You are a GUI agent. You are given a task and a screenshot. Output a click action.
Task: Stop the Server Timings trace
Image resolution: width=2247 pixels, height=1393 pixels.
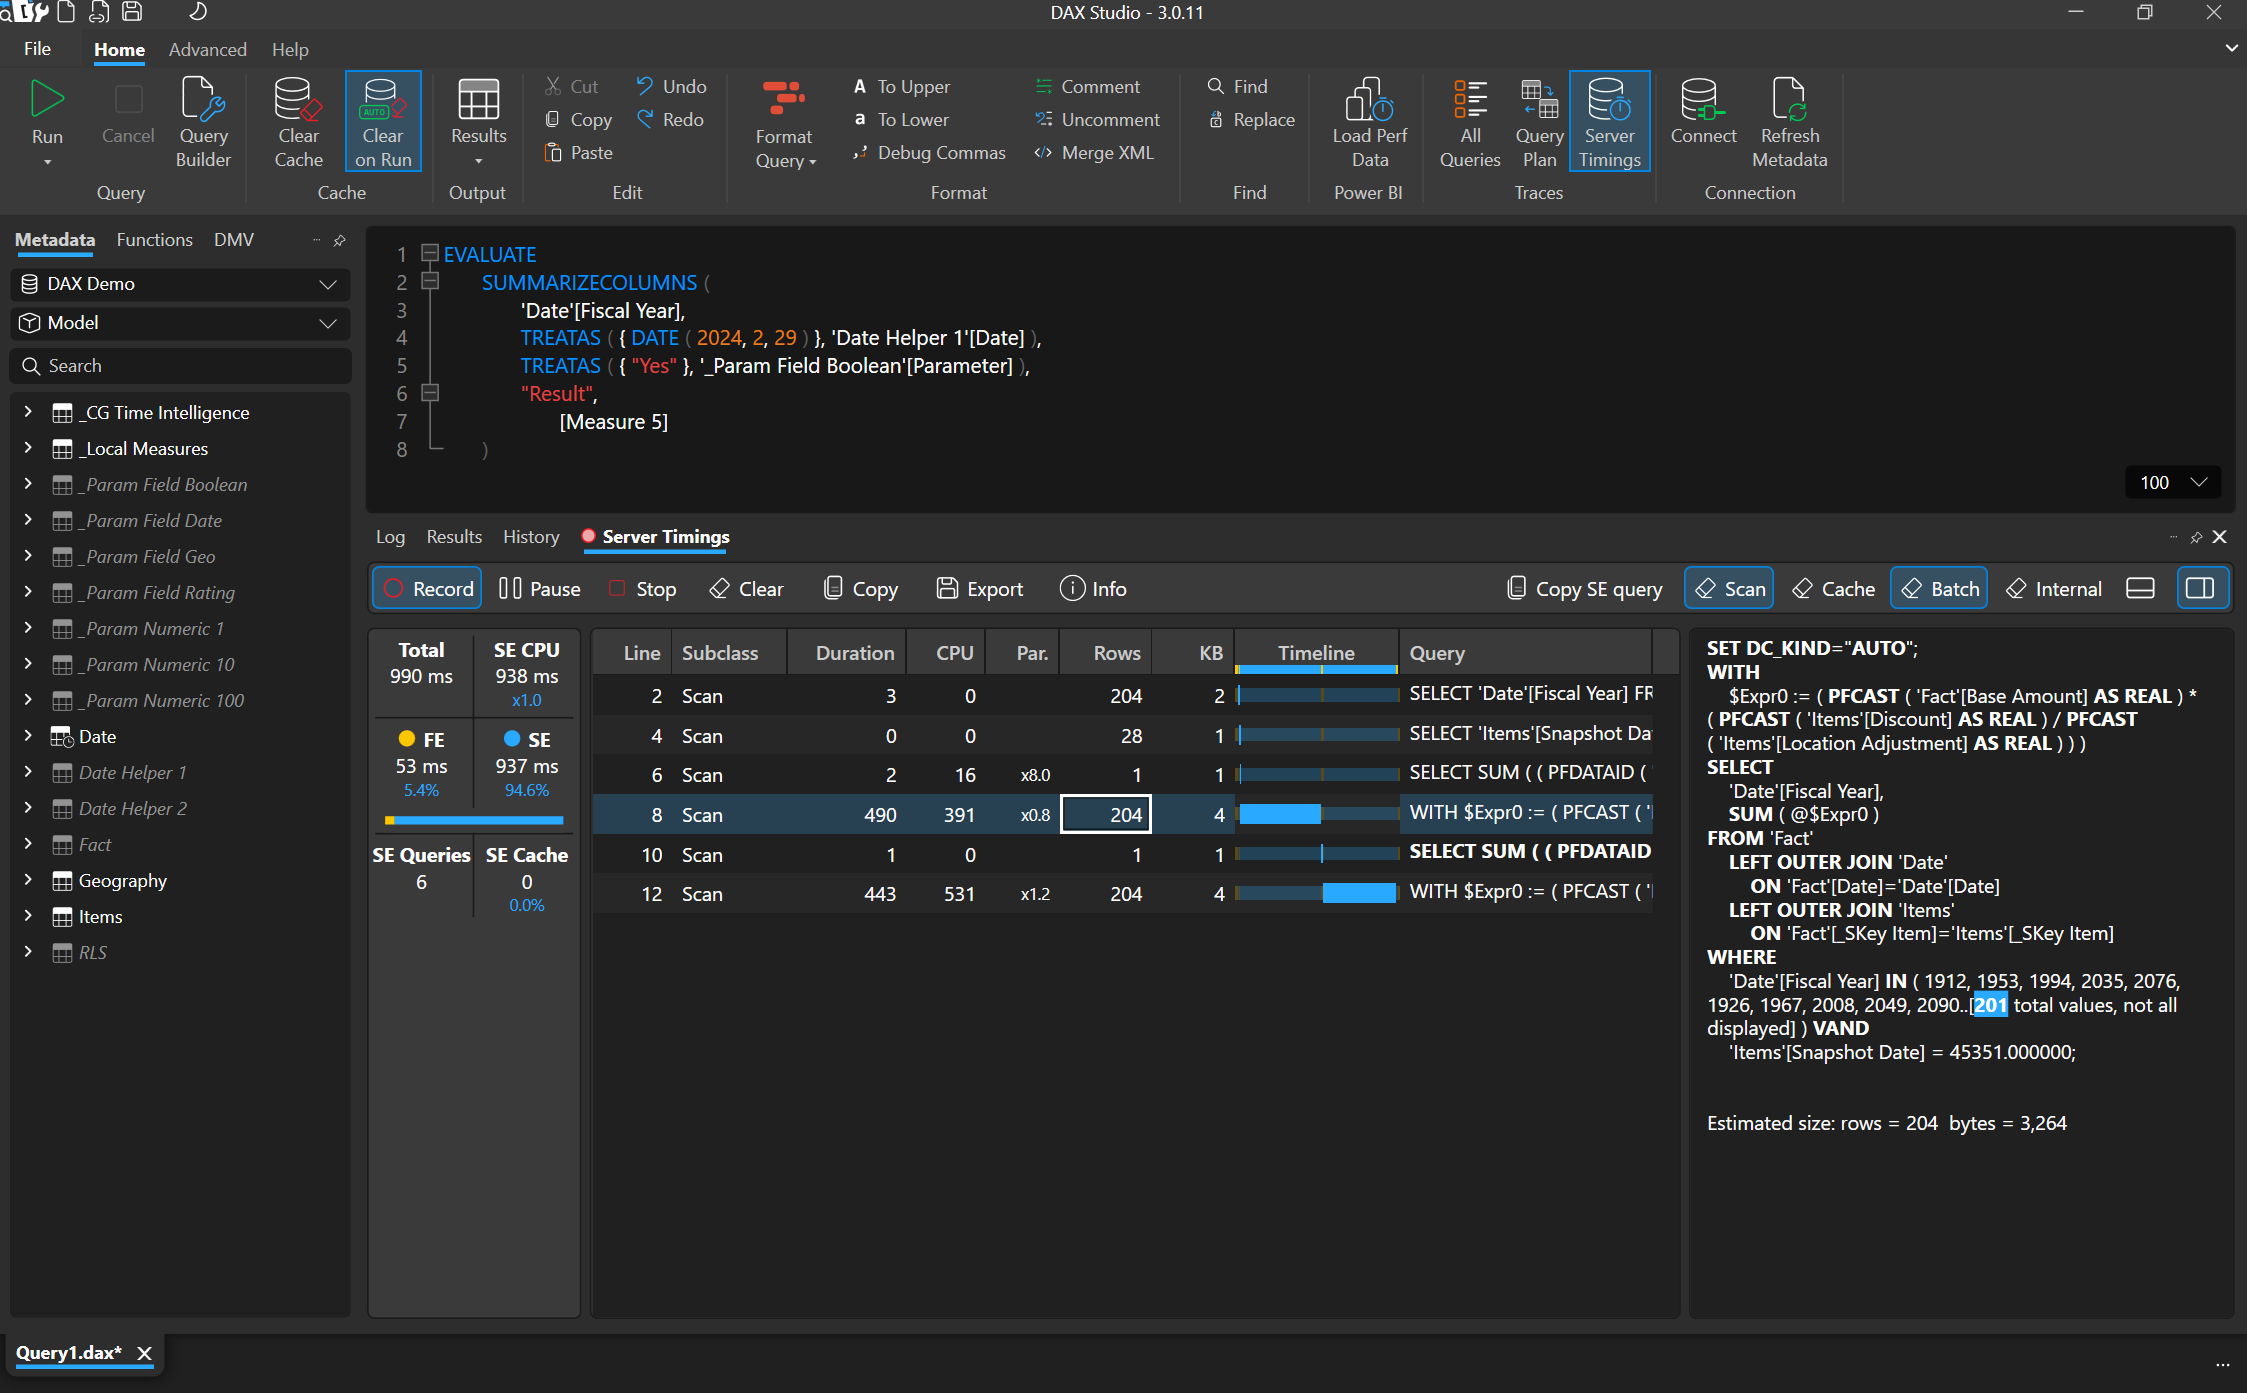tap(643, 588)
